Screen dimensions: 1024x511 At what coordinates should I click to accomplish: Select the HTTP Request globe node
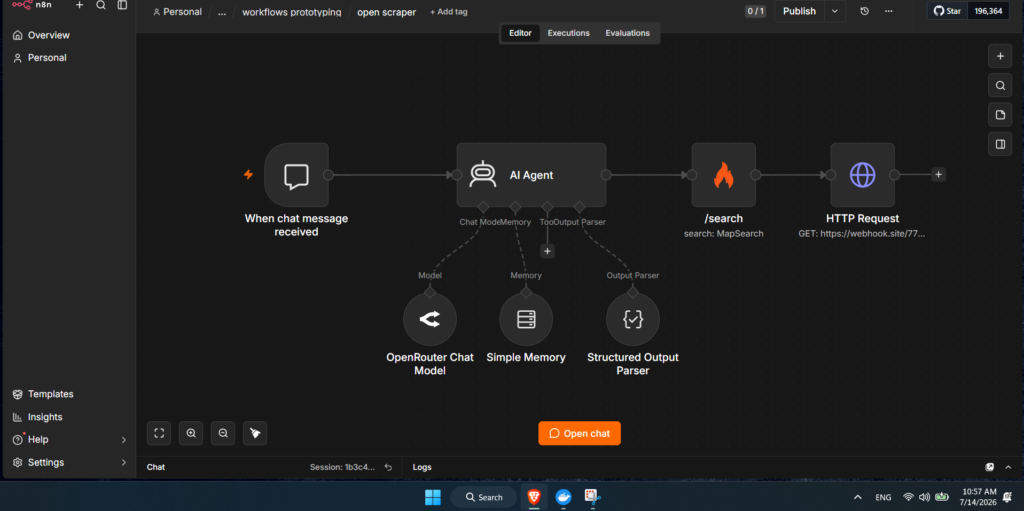coord(862,174)
